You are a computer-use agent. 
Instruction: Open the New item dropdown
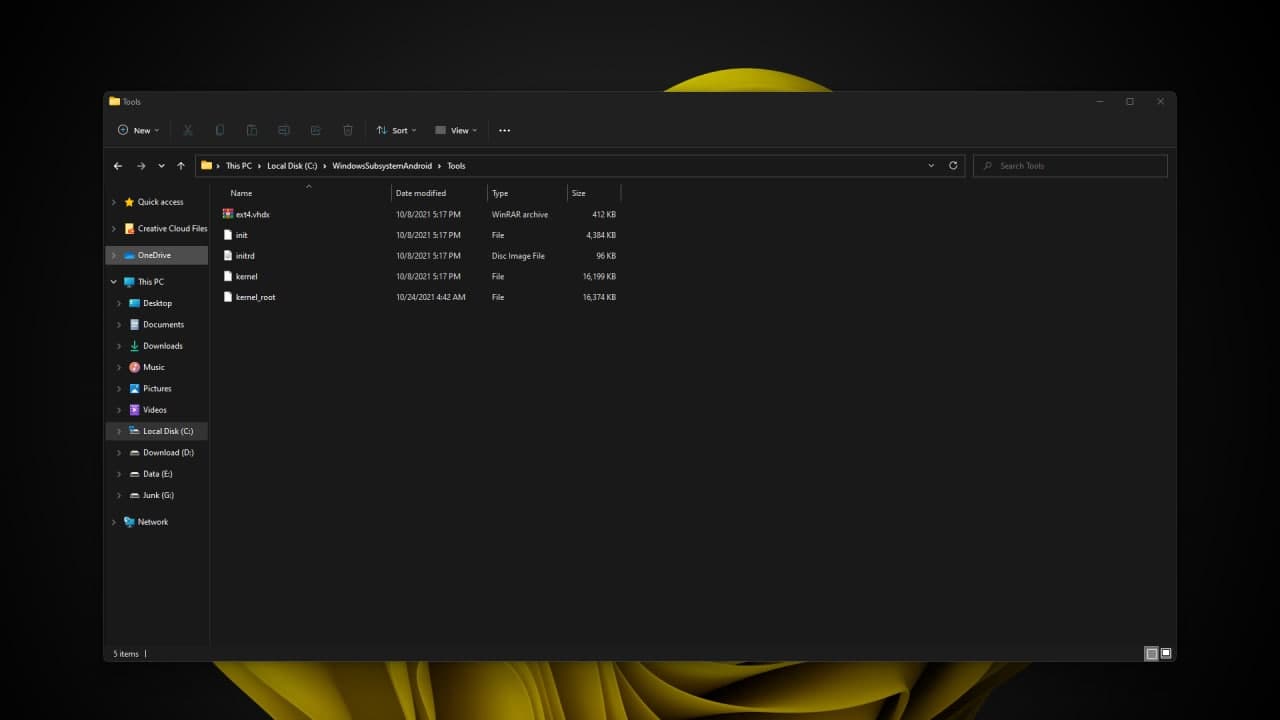pos(138,130)
